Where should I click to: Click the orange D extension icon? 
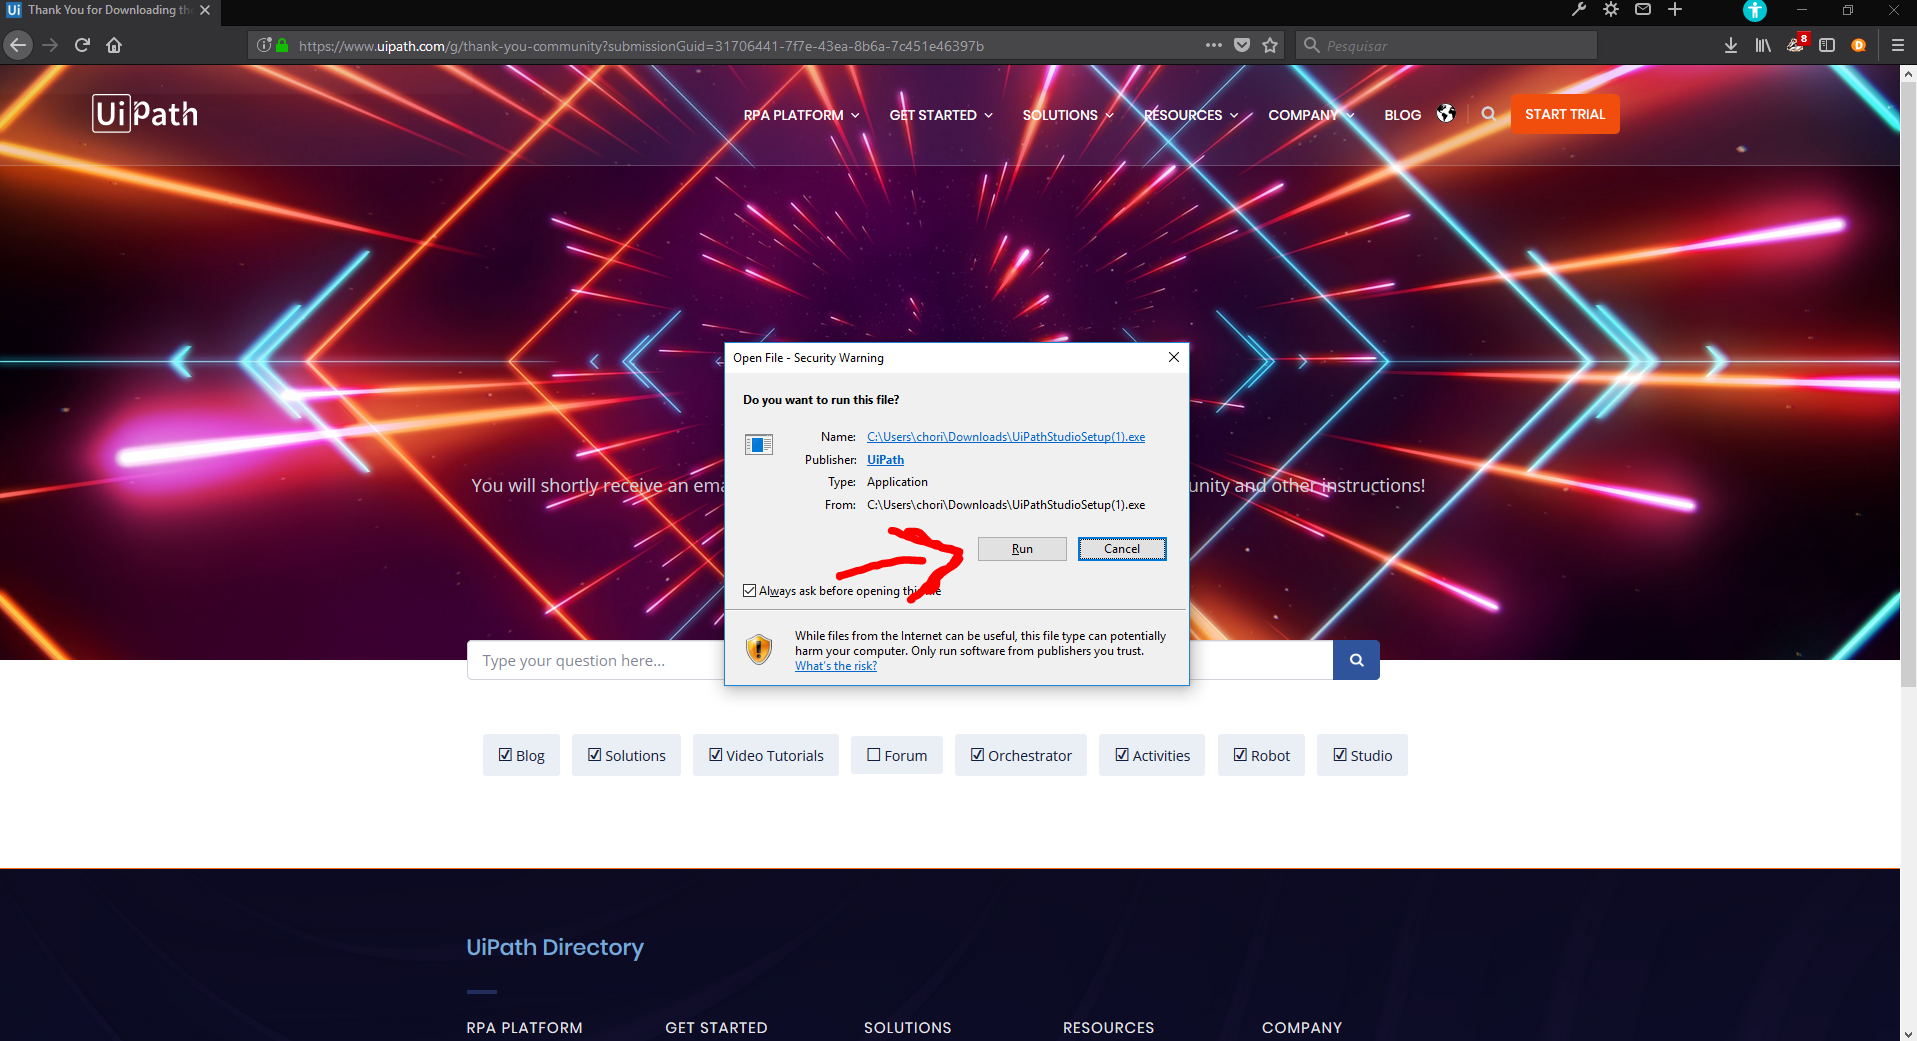(x=1859, y=45)
